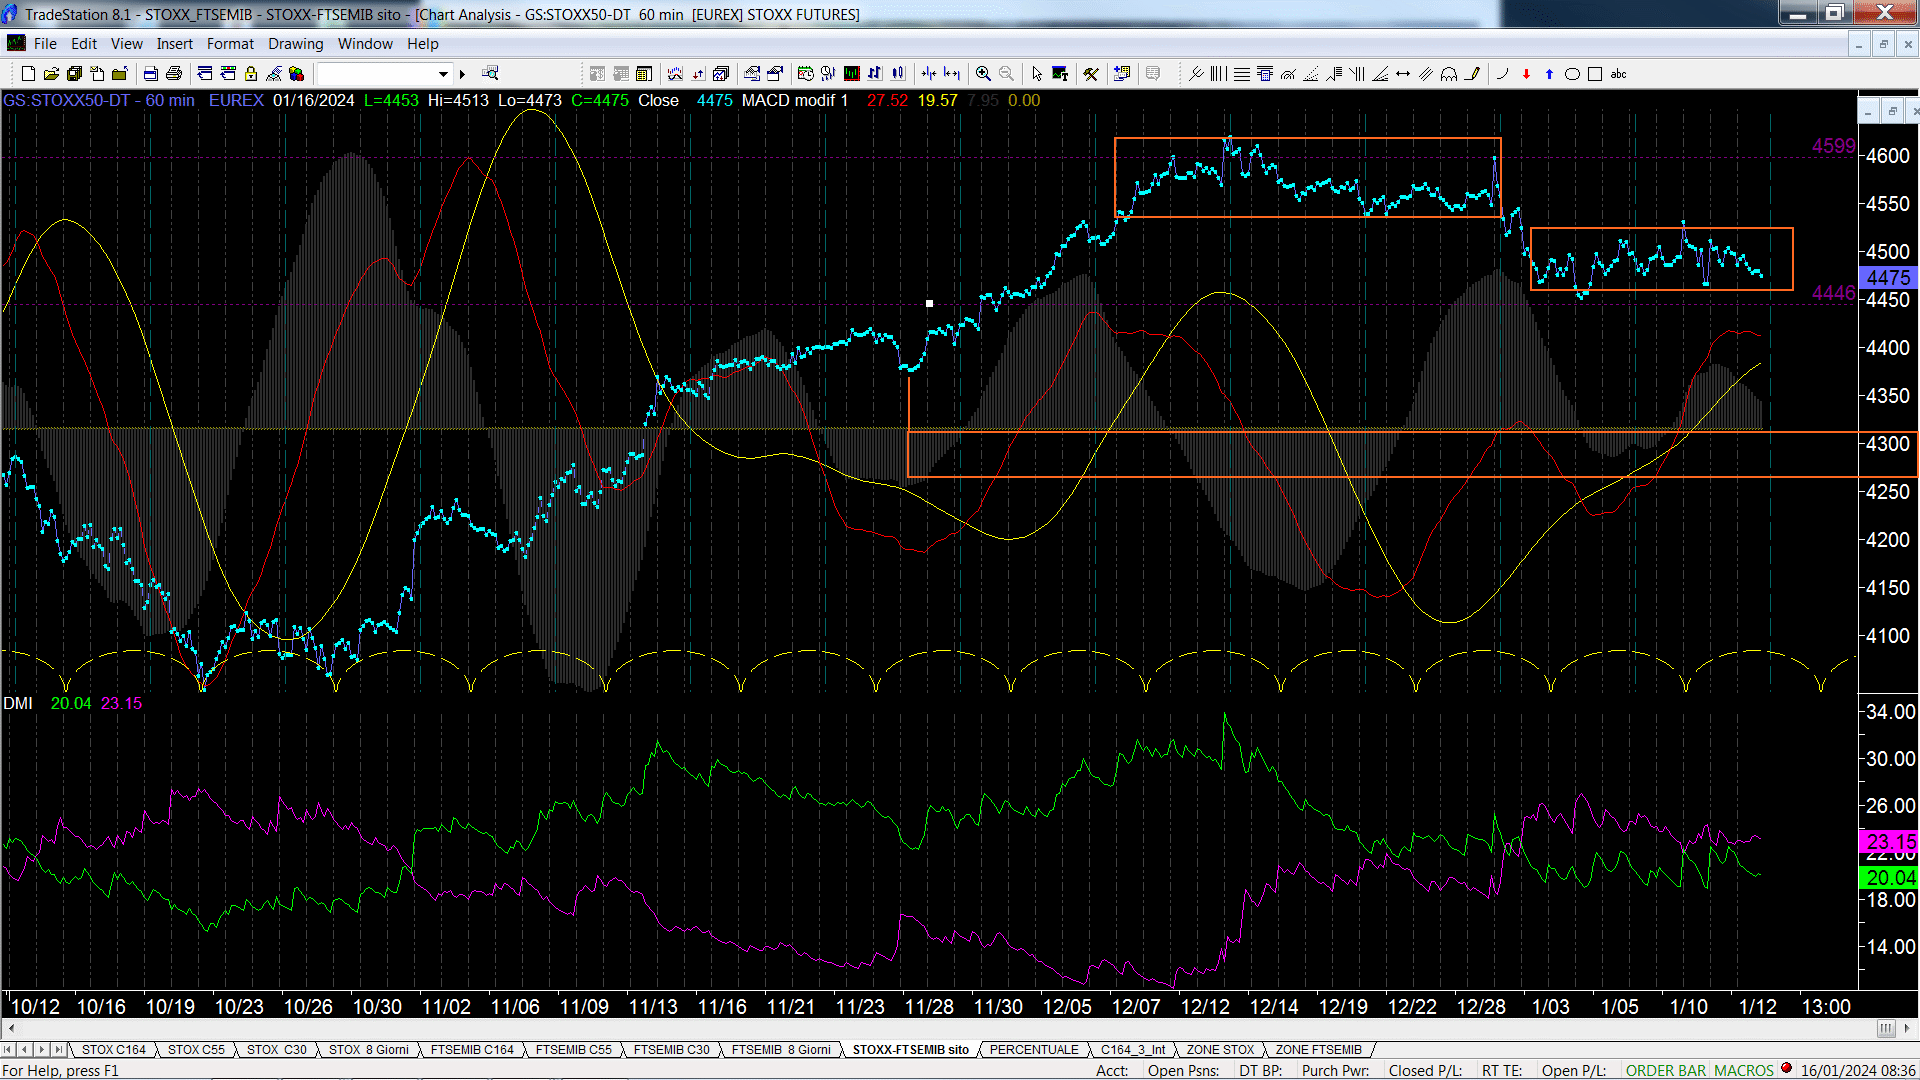This screenshot has height=1080, width=1920.
Task: Click the calendar clock icon
Action: pos(806,74)
